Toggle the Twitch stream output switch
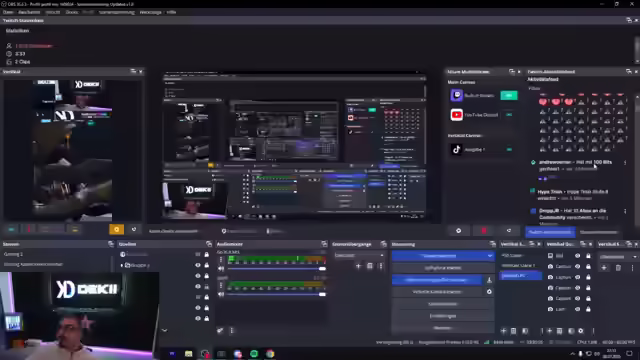This screenshot has width=640, height=360. (x=509, y=95)
